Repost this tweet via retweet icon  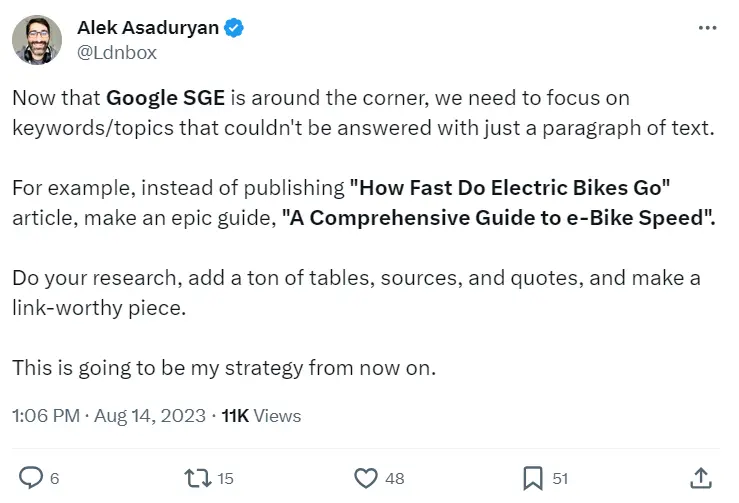196,477
